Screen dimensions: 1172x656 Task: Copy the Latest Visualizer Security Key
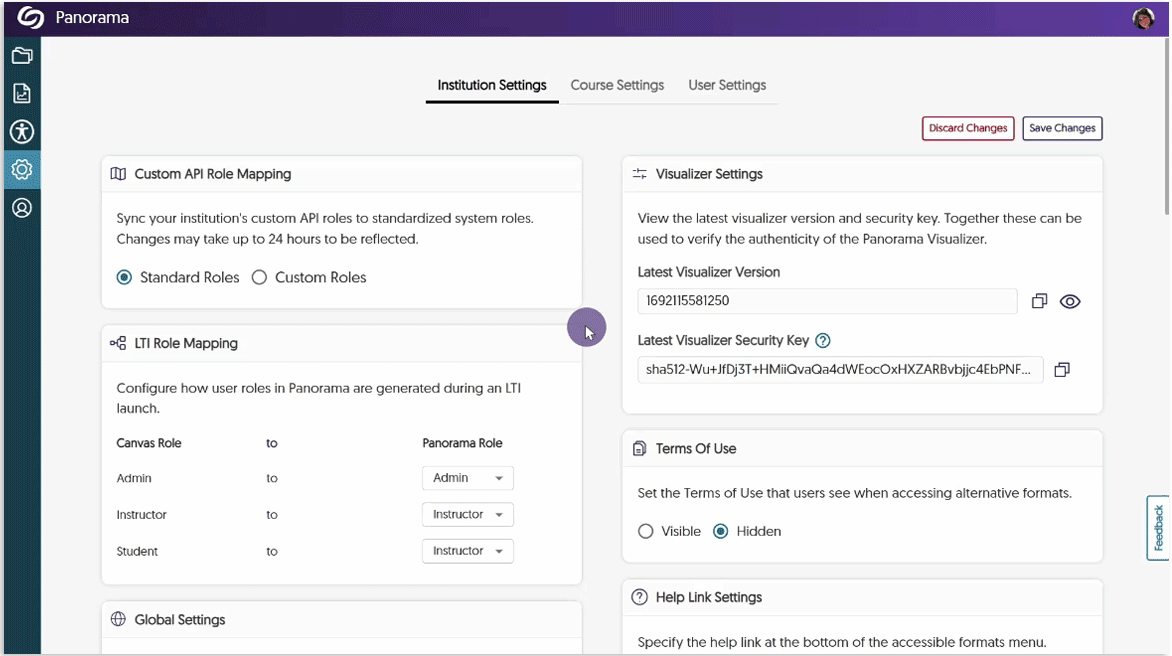click(x=1062, y=369)
